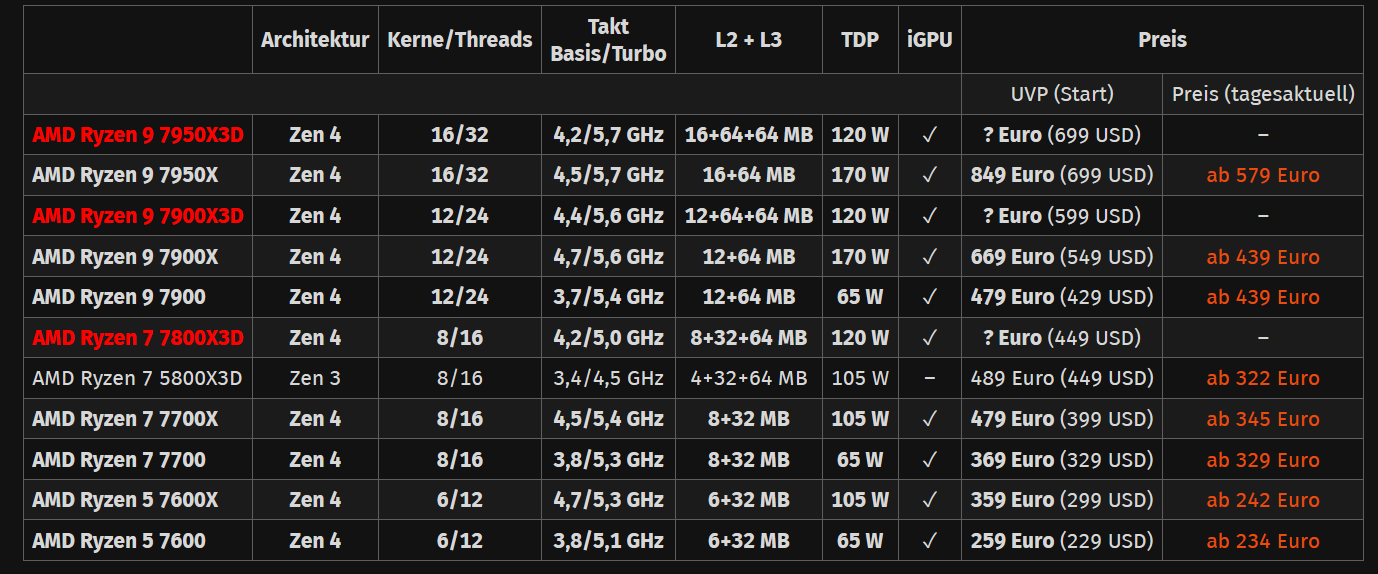
Task: Select the 'ab 329 Euro' price link
Action: (1263, 460)
